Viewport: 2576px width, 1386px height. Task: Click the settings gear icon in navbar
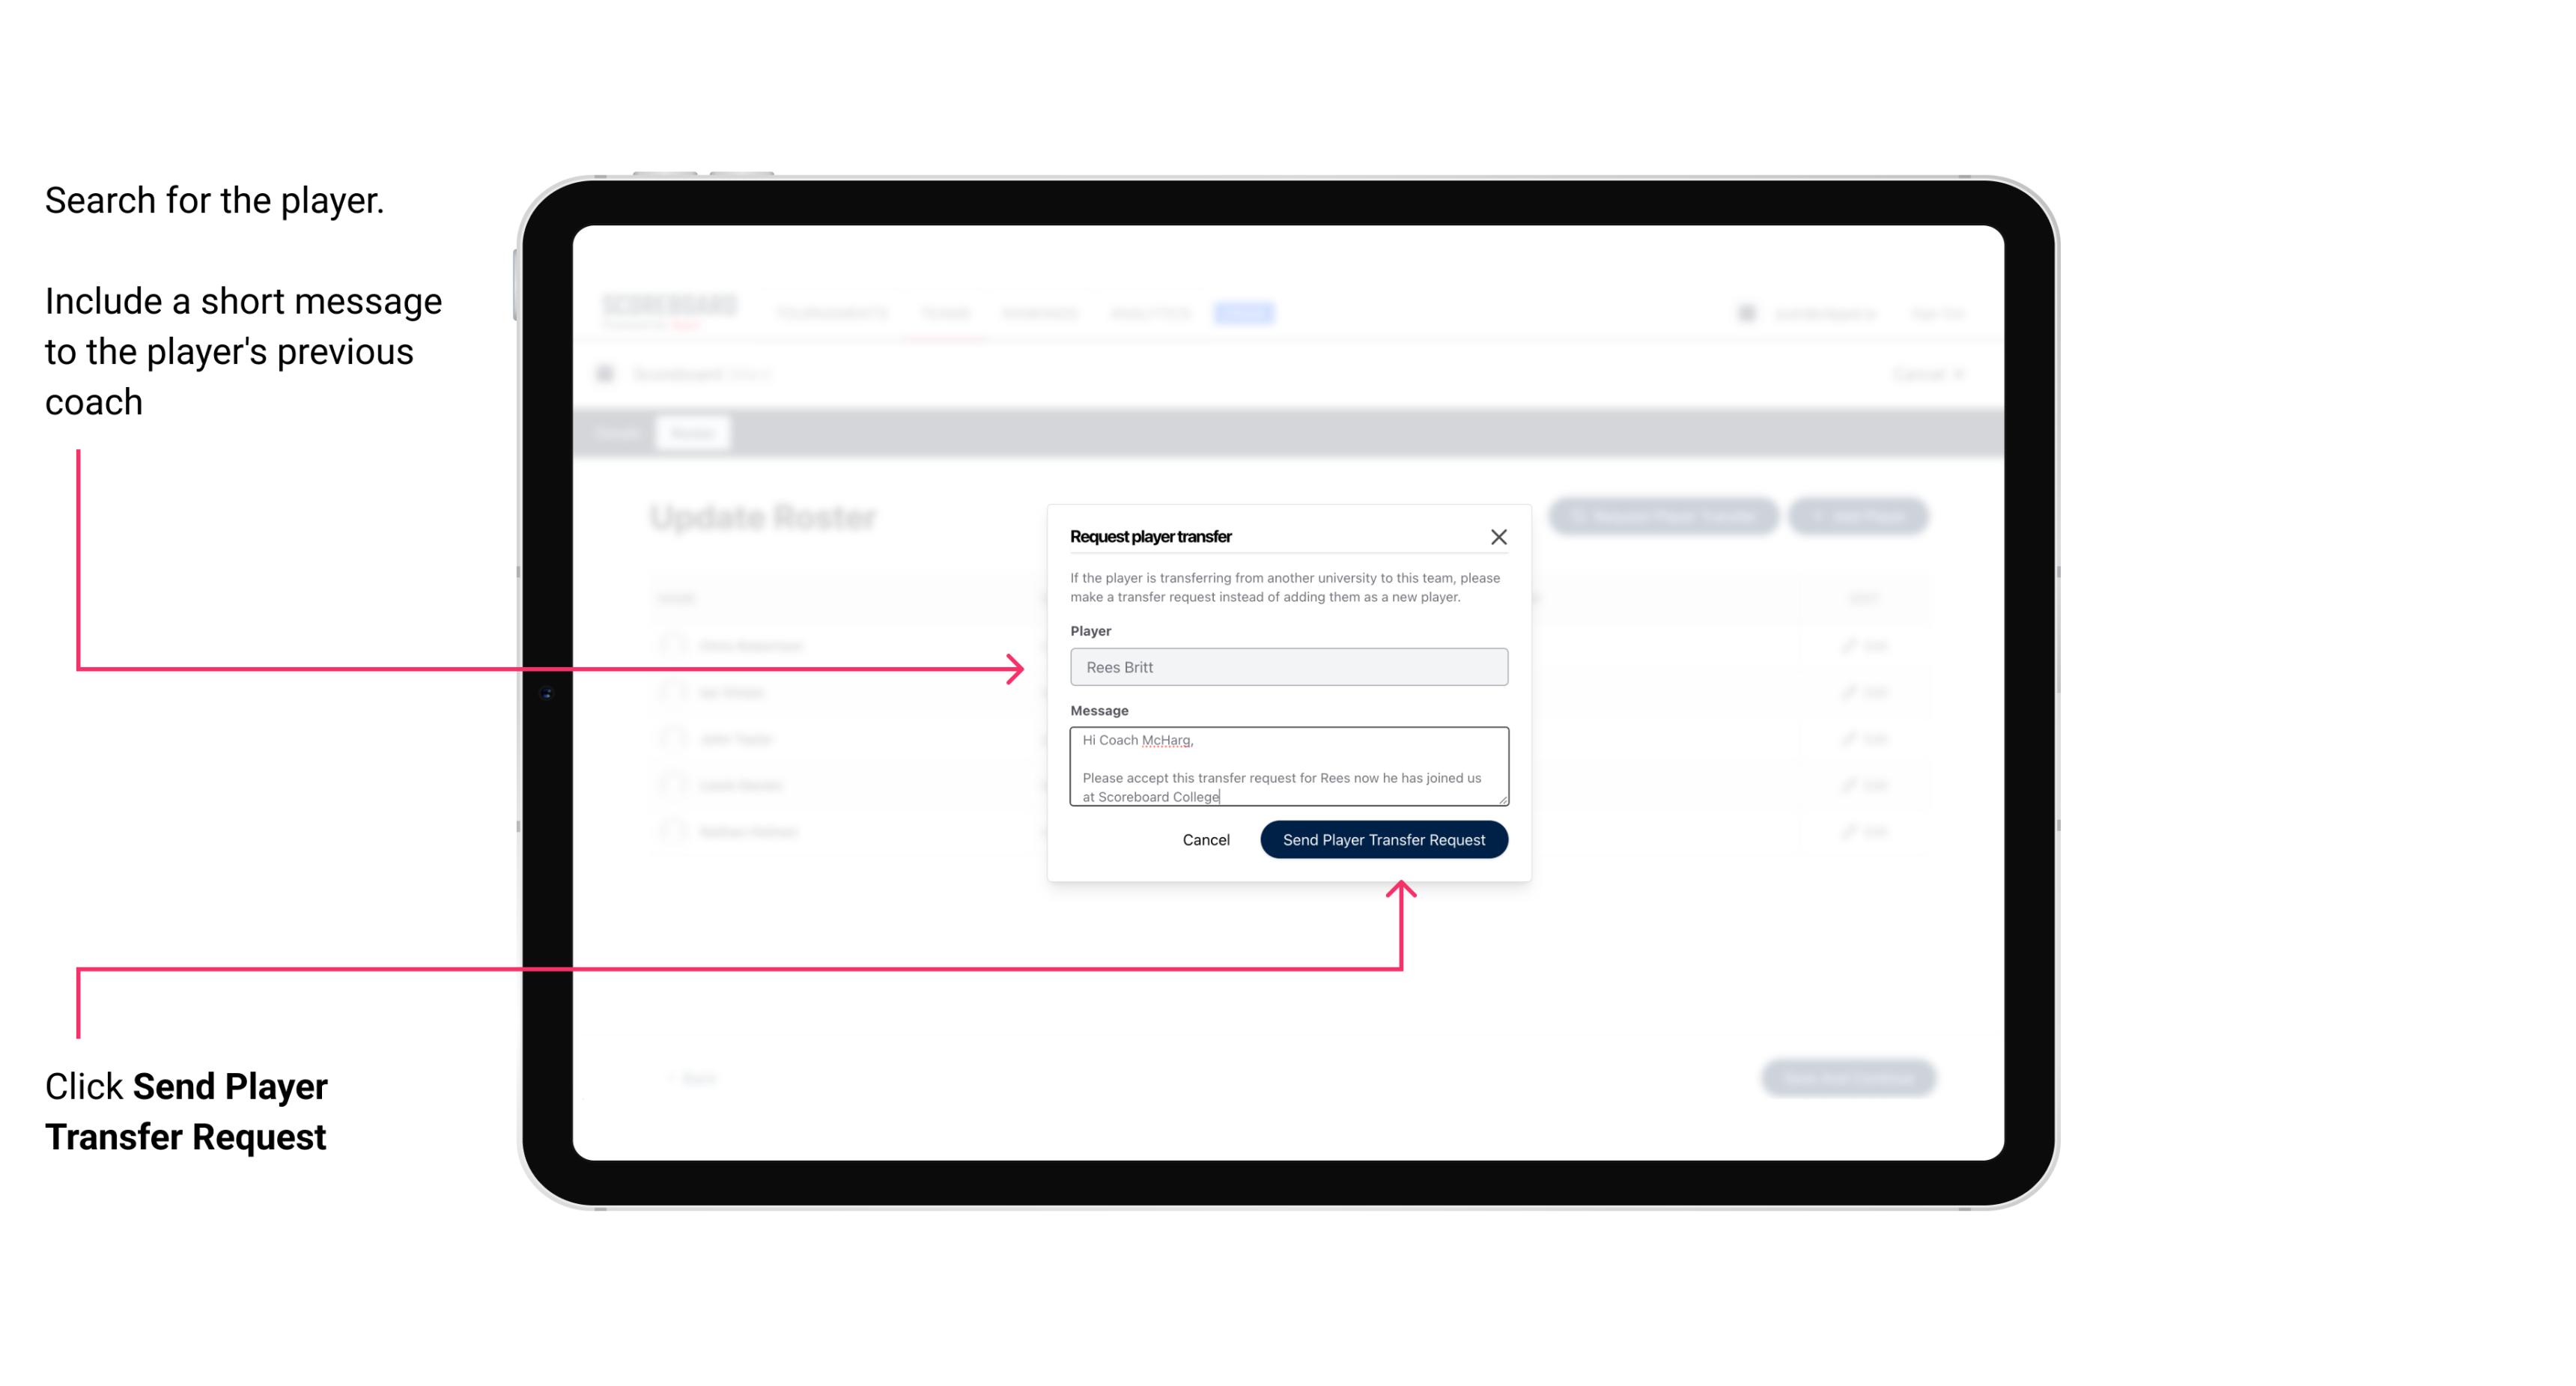pyautogui.click(x=1743, y=312)
